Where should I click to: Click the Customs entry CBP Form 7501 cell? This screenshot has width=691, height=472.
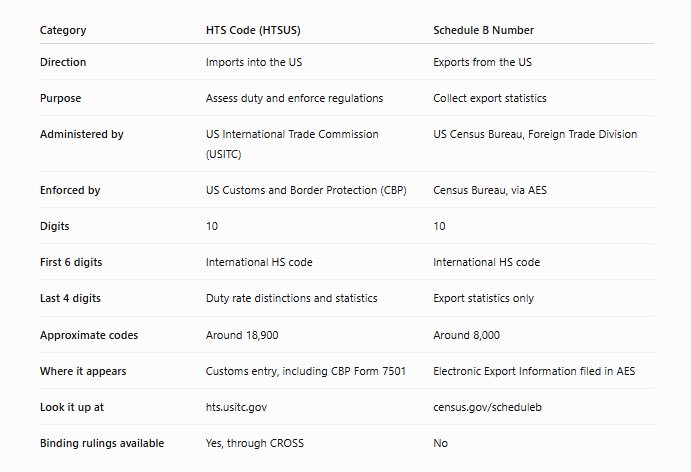click(305, 371)
